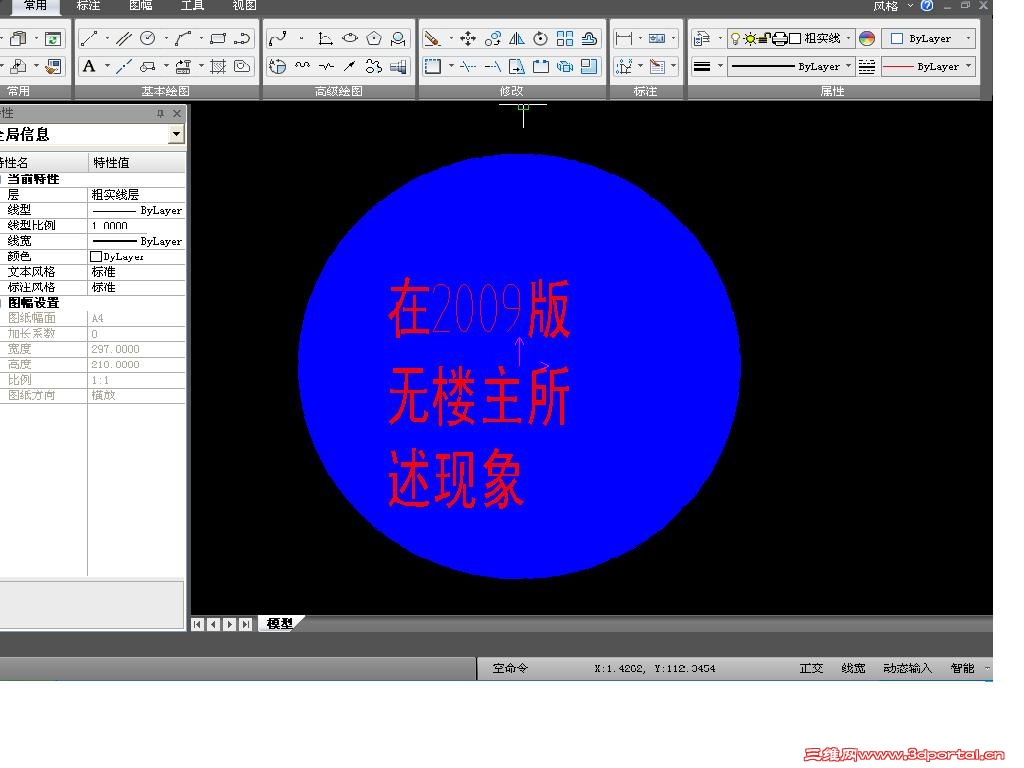Image resolution: width=1024 pixels, height=768 pixels.
Task: Toggle layer print printer icon
Action: [x=780, y=39]
